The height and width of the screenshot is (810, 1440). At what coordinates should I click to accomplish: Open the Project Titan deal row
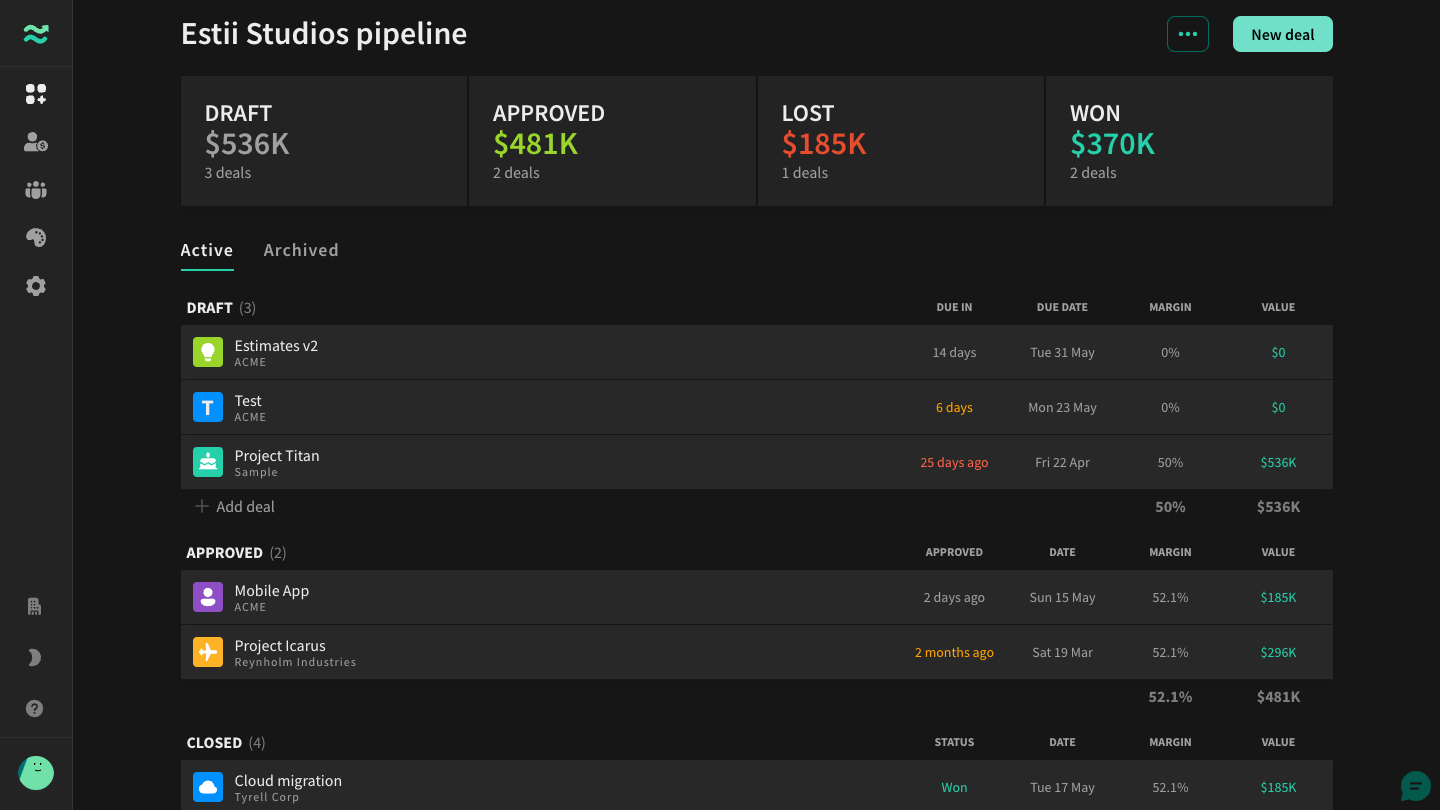[757, 462]
